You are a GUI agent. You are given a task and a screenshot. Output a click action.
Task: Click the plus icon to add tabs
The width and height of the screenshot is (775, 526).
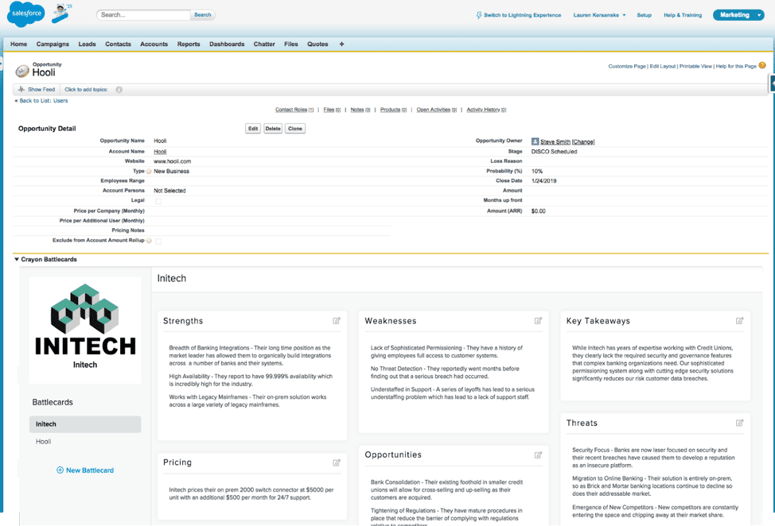click(x=341, y=44)
